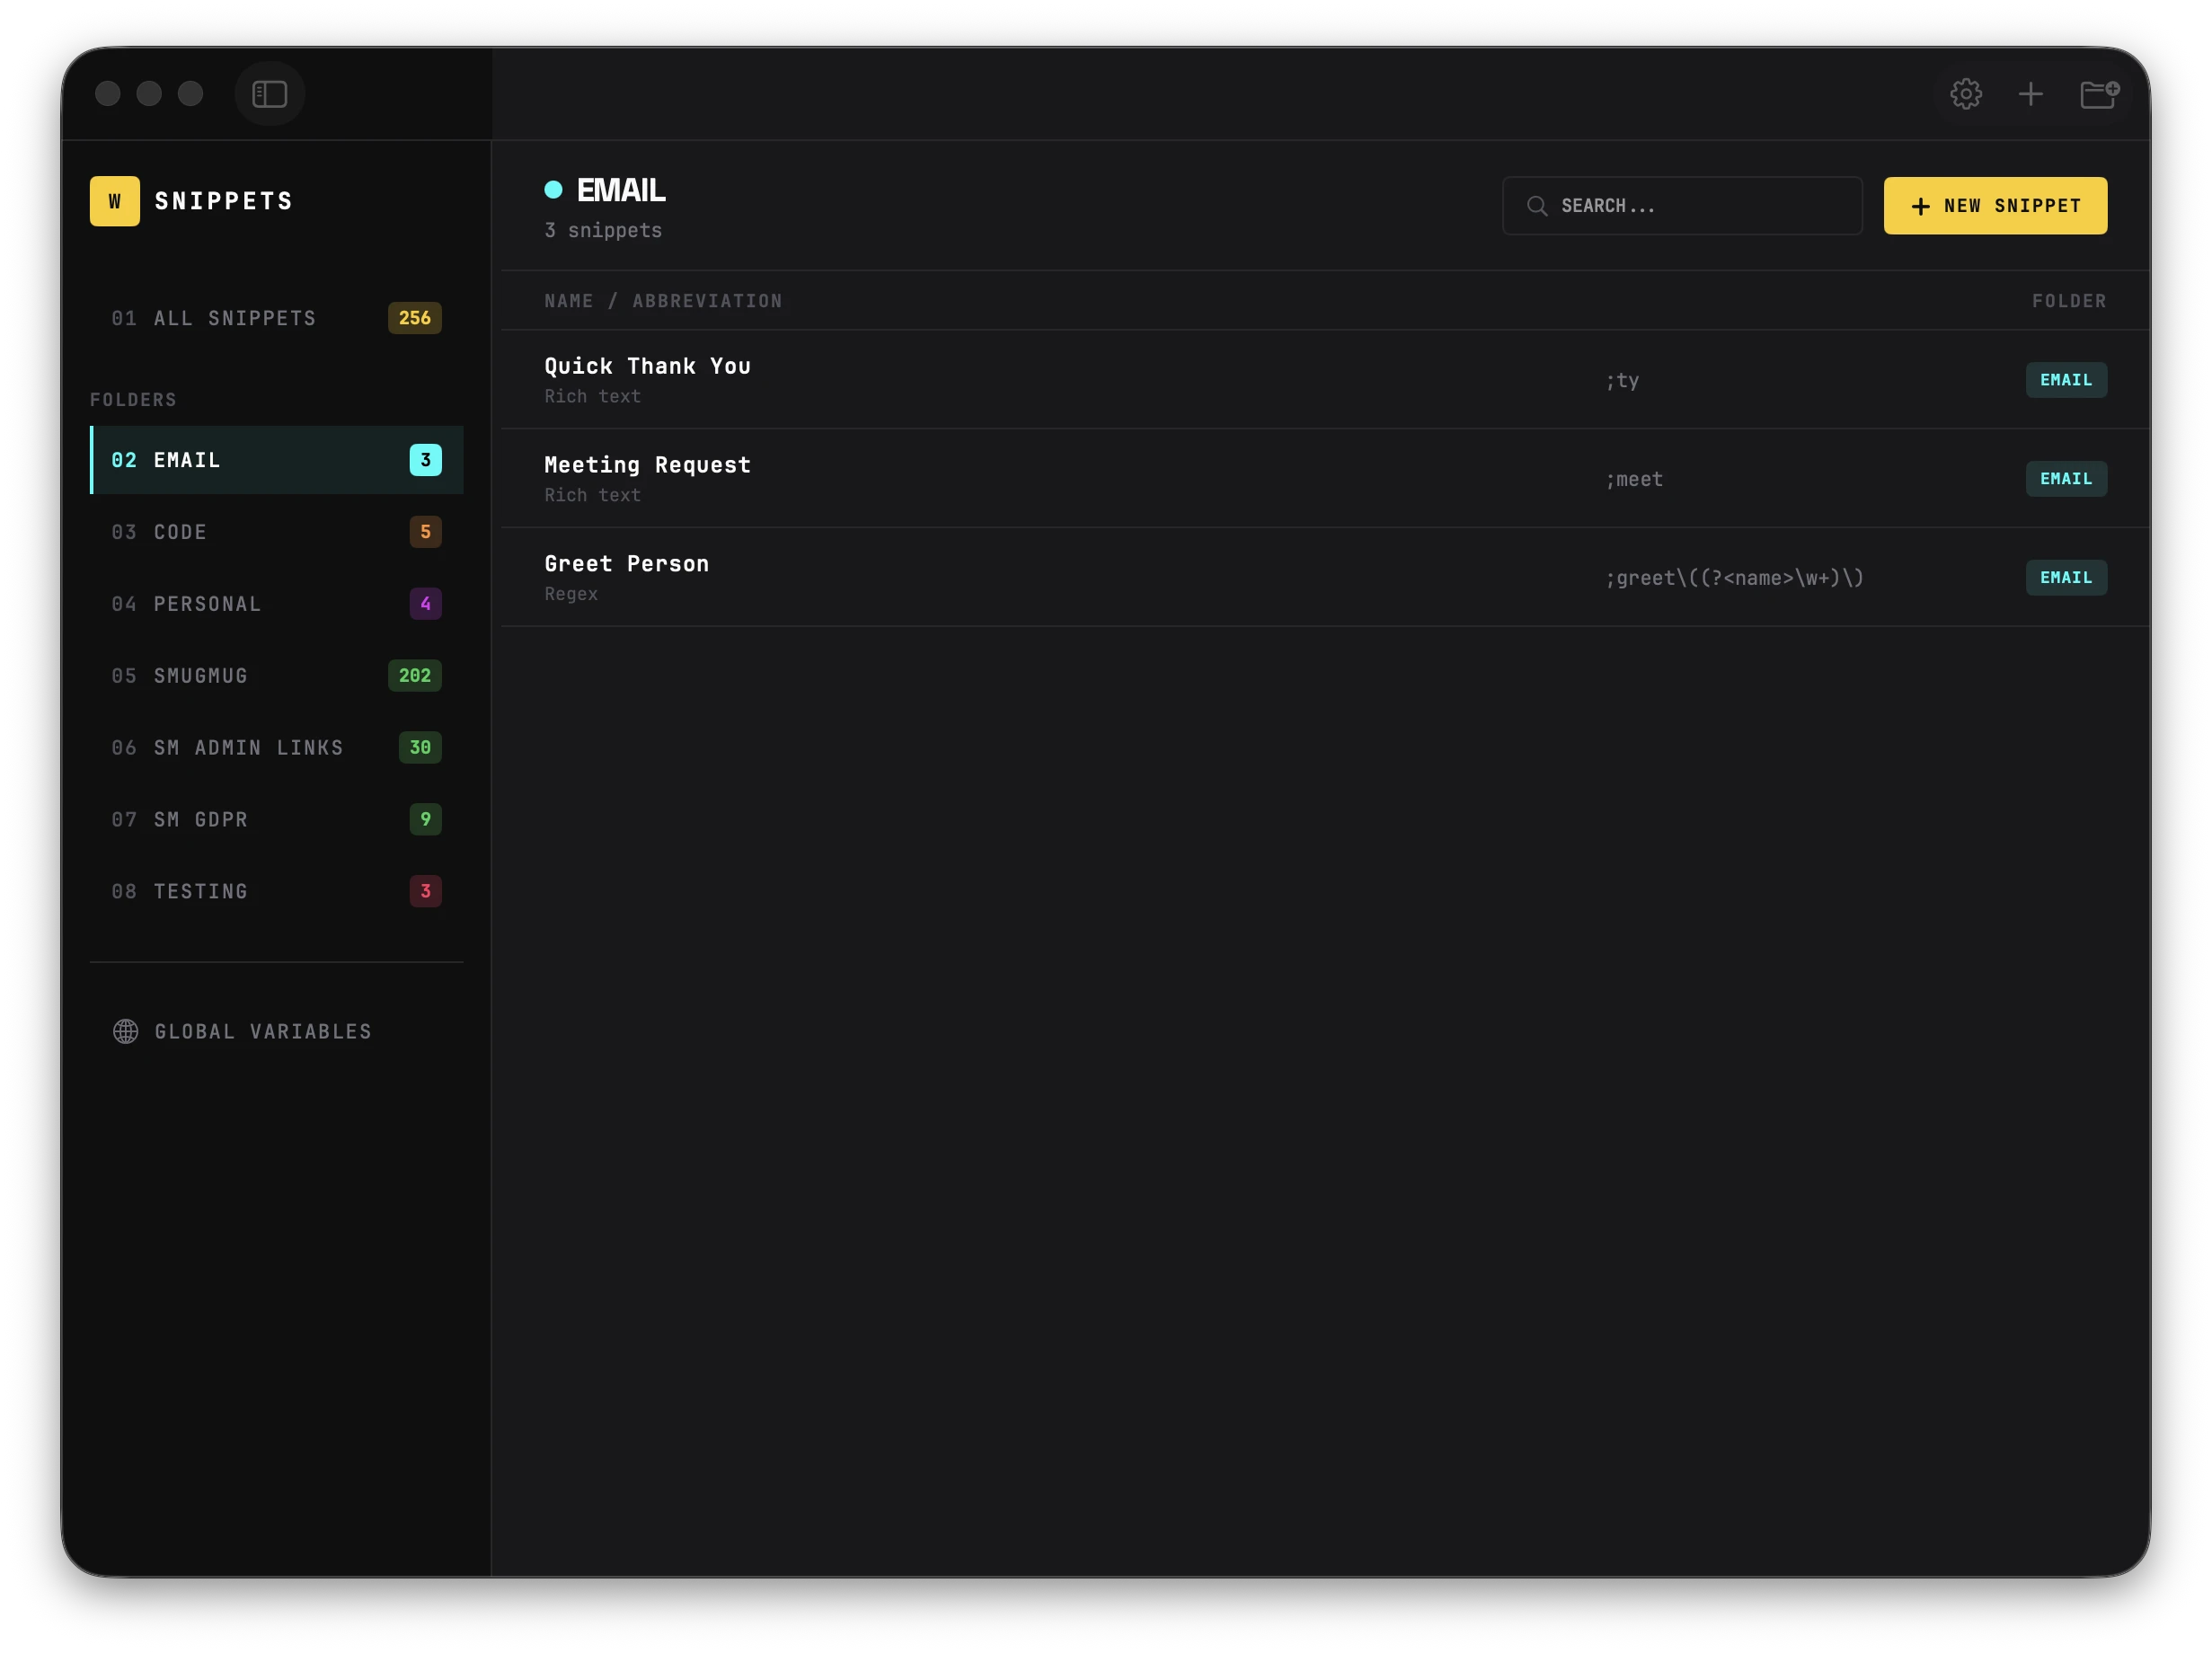Click the EMAIL badge beside Quick Thank You

coord(2066,380)
